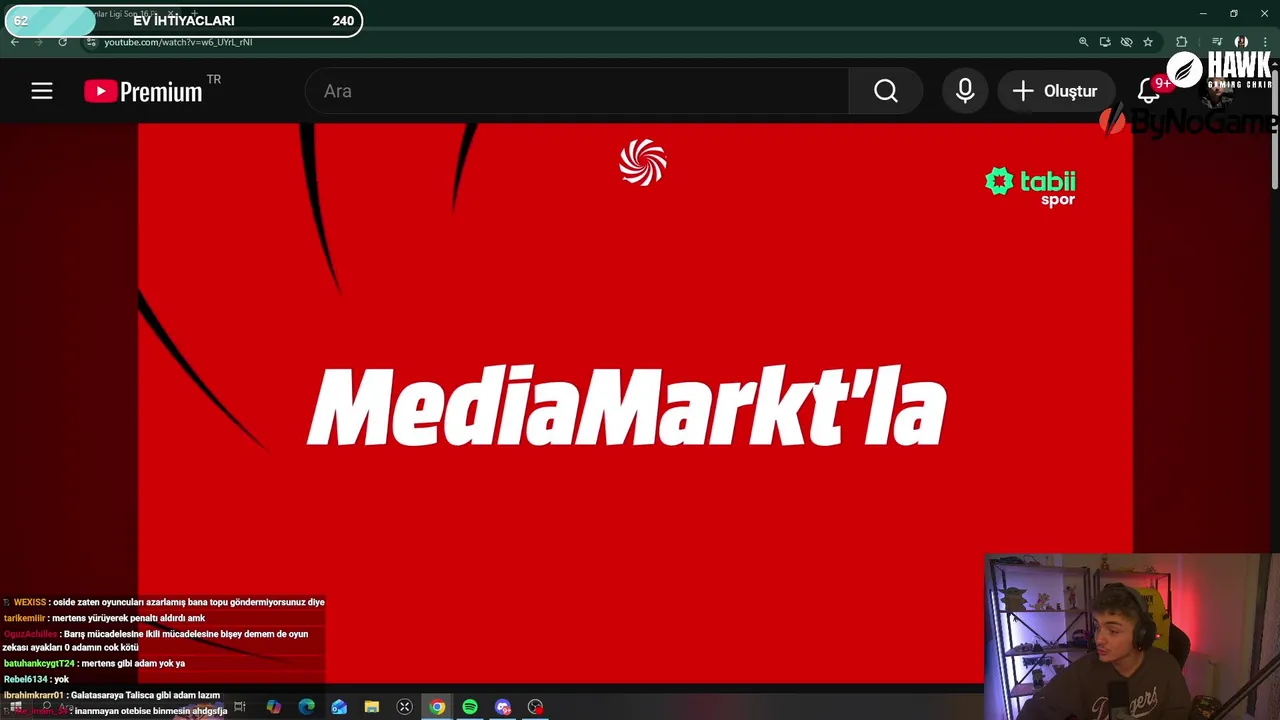Click the tarikemiiir chat message
The width and height of the screenshot is (1280, 720).
pyautogui.click(x=104, y=618)
